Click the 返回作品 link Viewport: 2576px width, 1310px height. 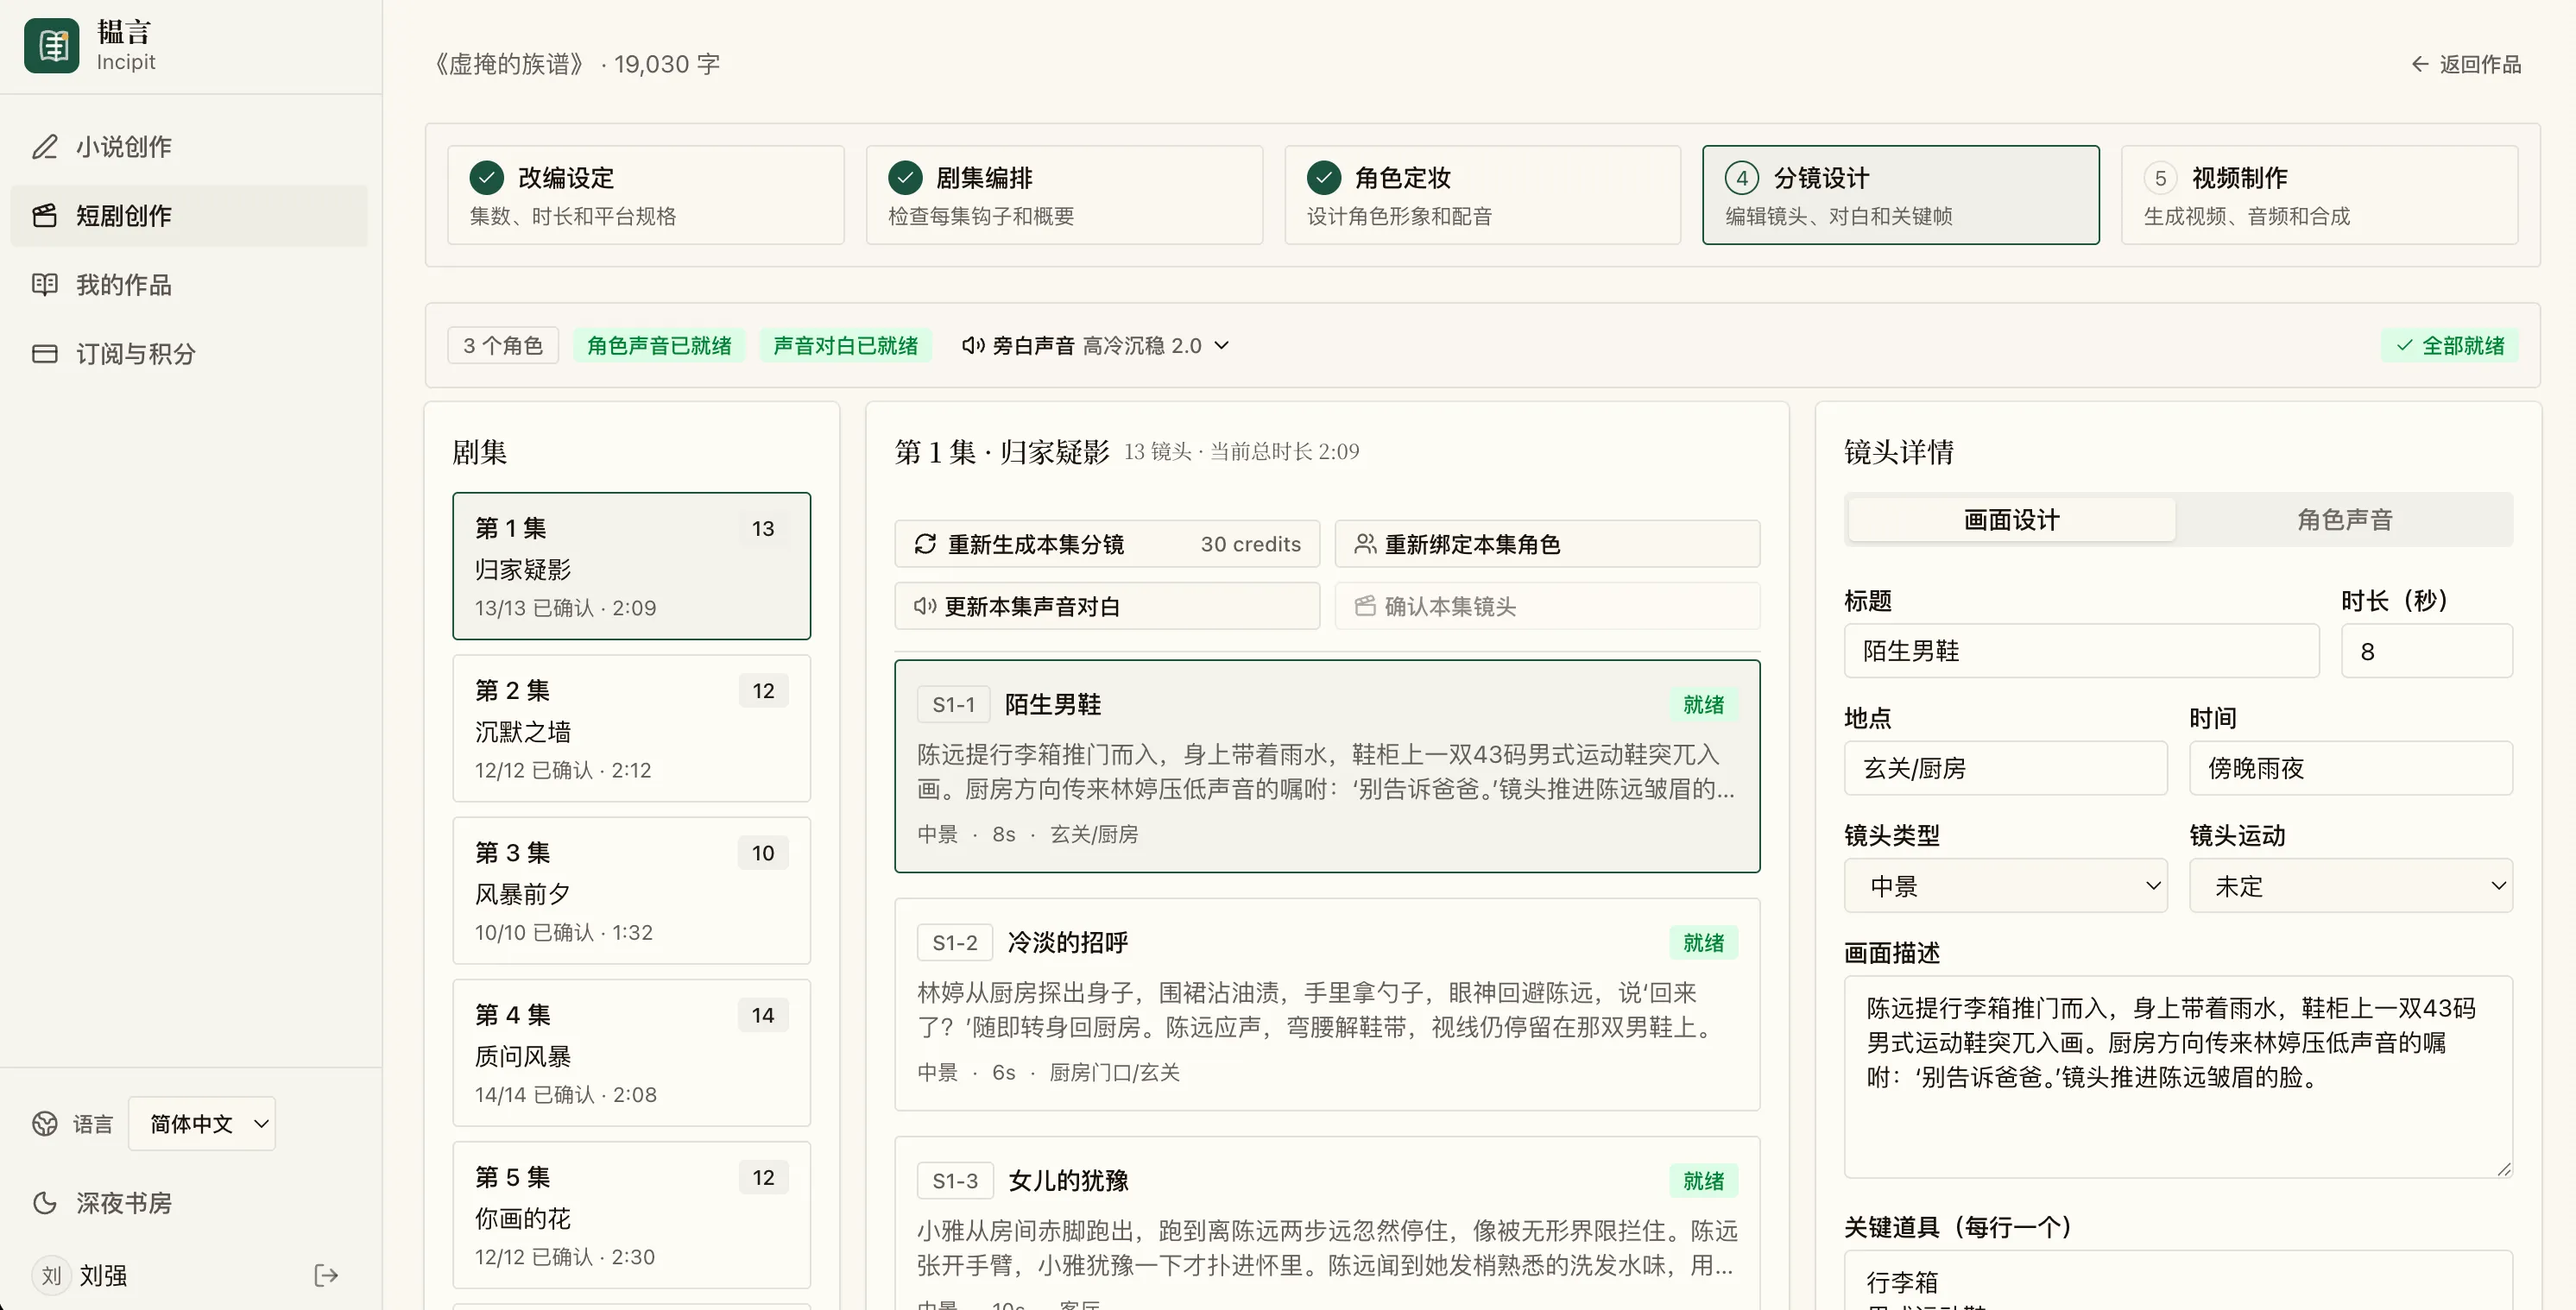pyautogui.click(x=2466, y=65)
